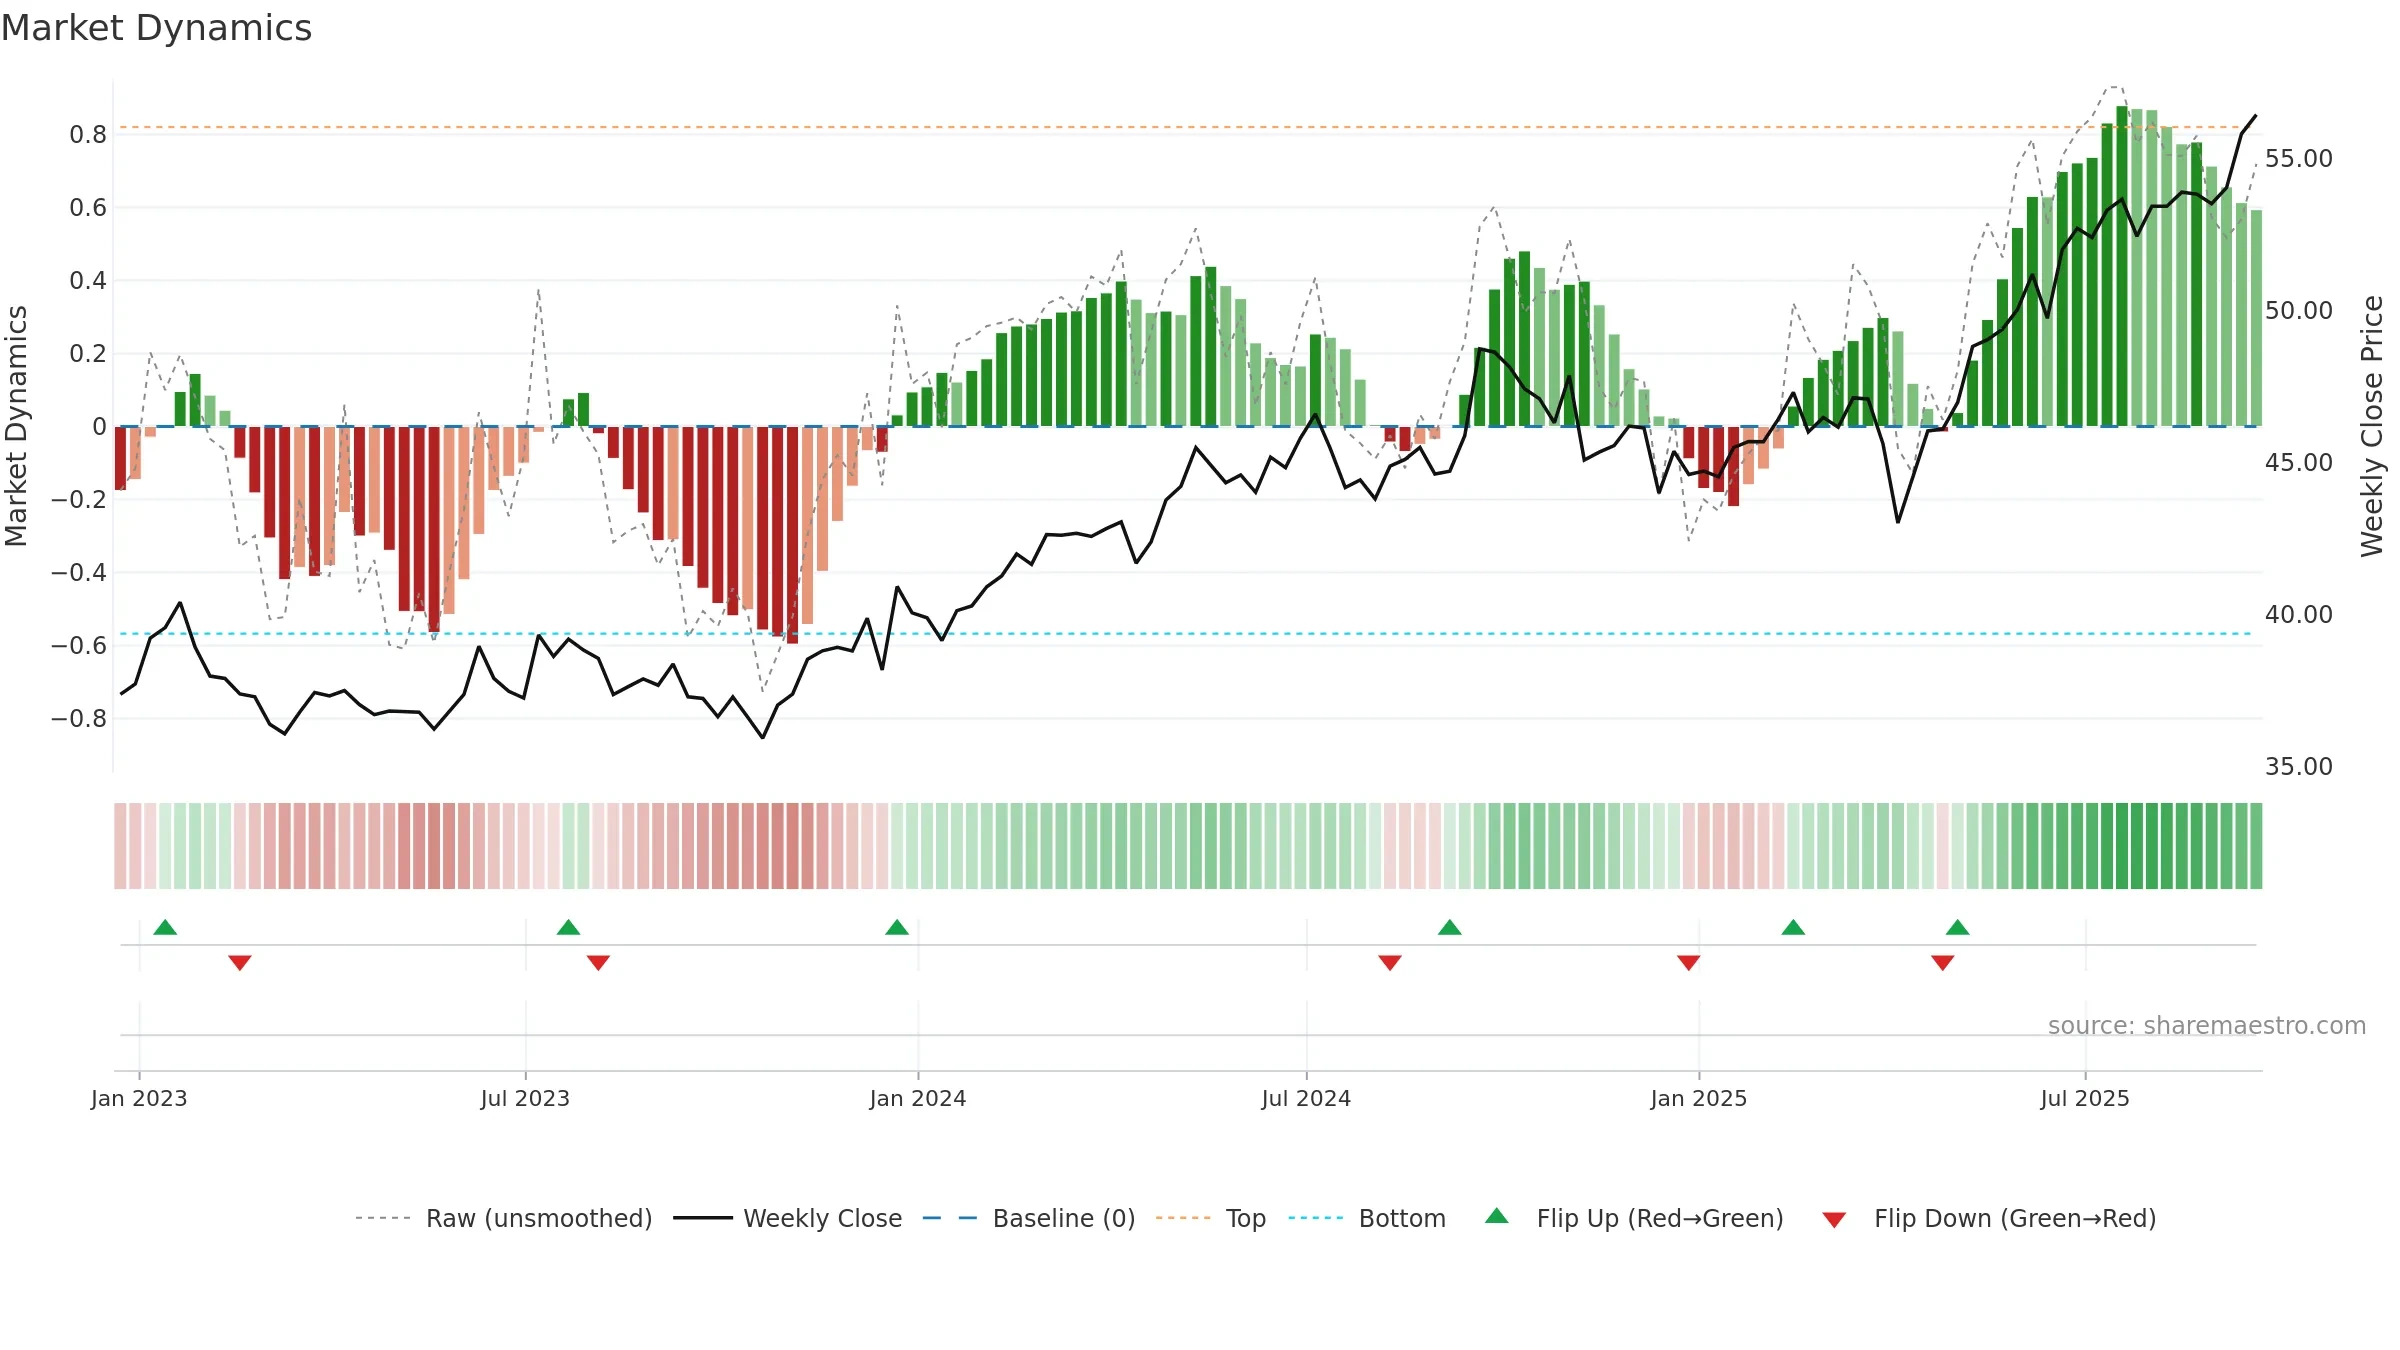Select the flip-down marker between Jan and Jul 2023

(x=240, y=962)
